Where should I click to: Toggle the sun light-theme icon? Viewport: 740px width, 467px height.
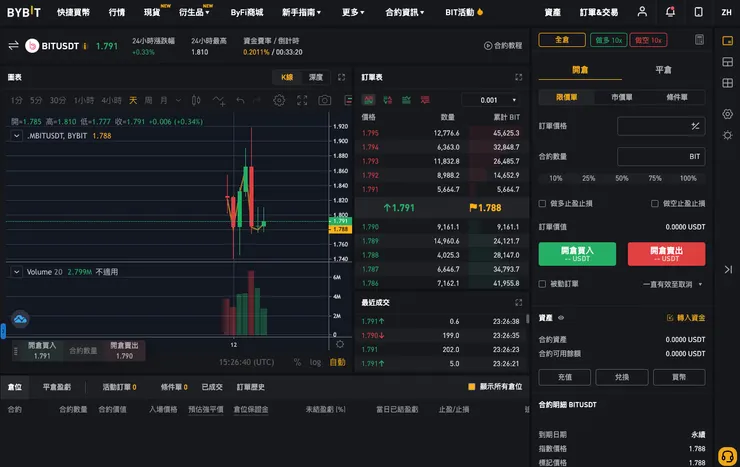point(728,135)
